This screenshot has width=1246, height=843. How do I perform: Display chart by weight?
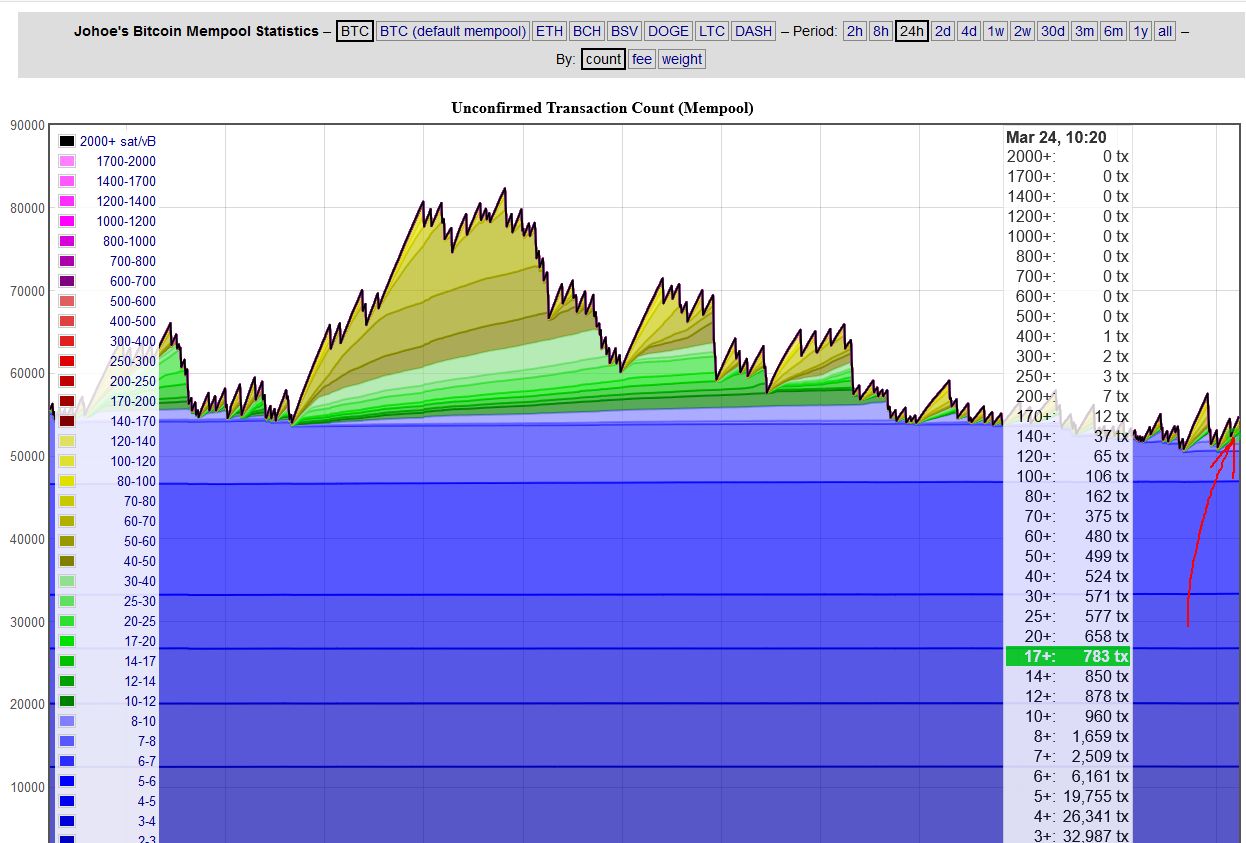point(682,59)
